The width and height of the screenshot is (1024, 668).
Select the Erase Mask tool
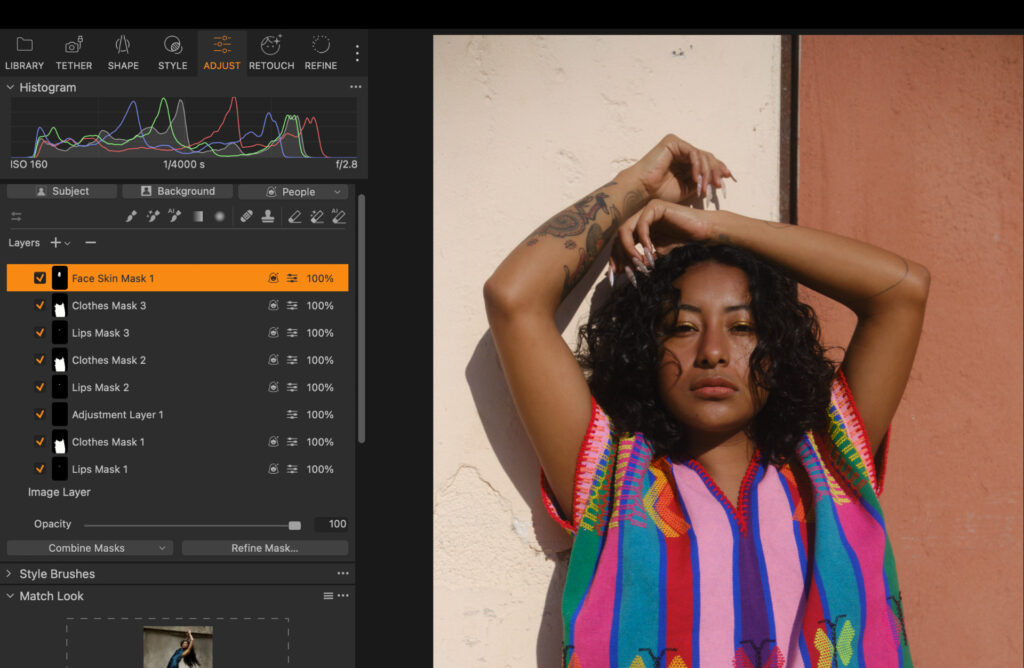point(296,216)
